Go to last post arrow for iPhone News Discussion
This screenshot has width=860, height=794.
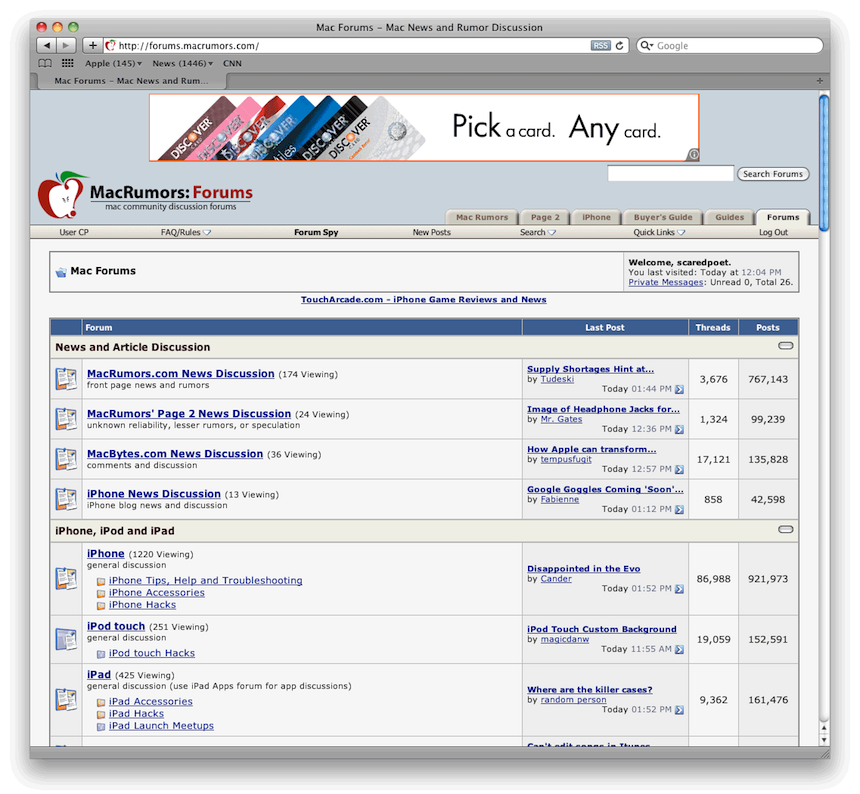coord(679,509)
